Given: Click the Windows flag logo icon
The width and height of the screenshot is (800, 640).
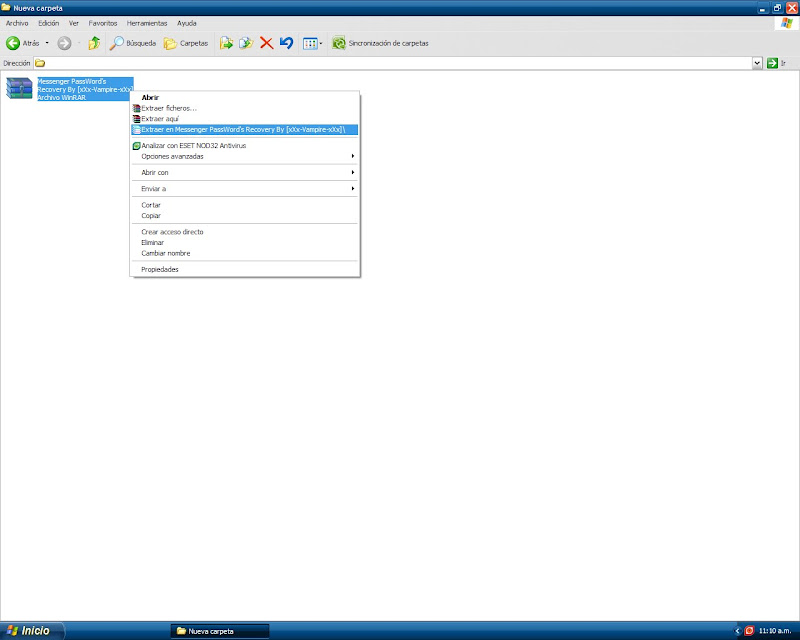Looking at the screenshot, I should [787, 23].
